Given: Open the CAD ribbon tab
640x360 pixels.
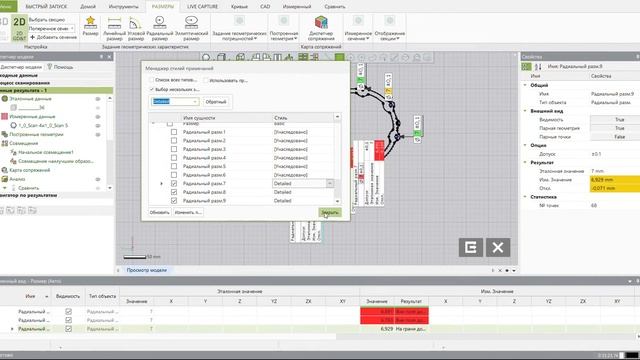Looking at the screenshot, I should (265, 7).
